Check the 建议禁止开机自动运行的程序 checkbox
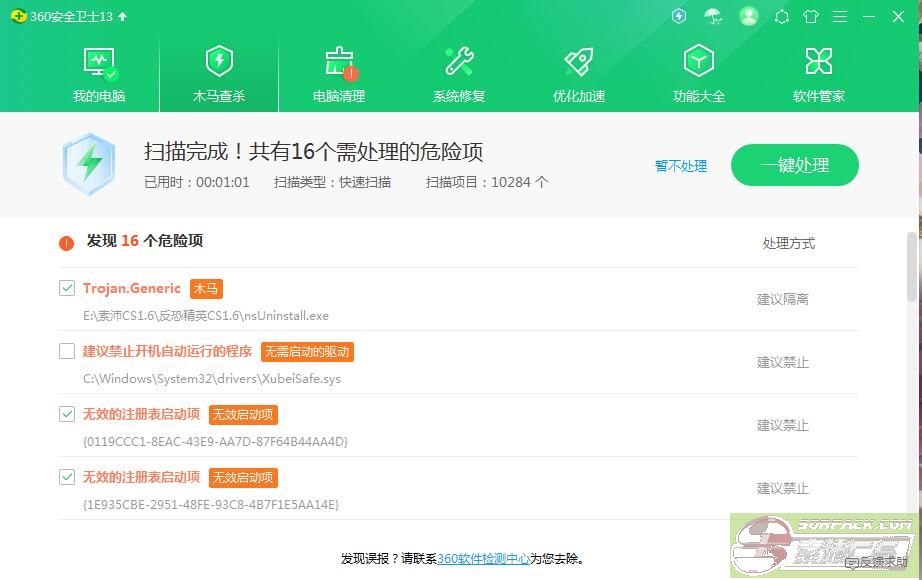This screenshot has width=922, height=580. coord(67,351)
